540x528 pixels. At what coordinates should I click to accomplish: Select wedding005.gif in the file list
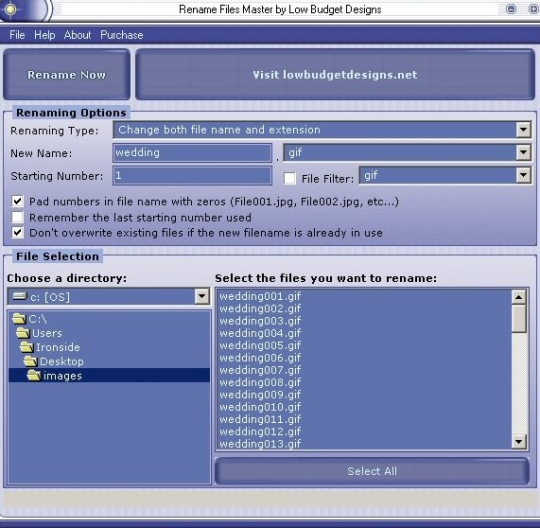(x=364, y=345)
